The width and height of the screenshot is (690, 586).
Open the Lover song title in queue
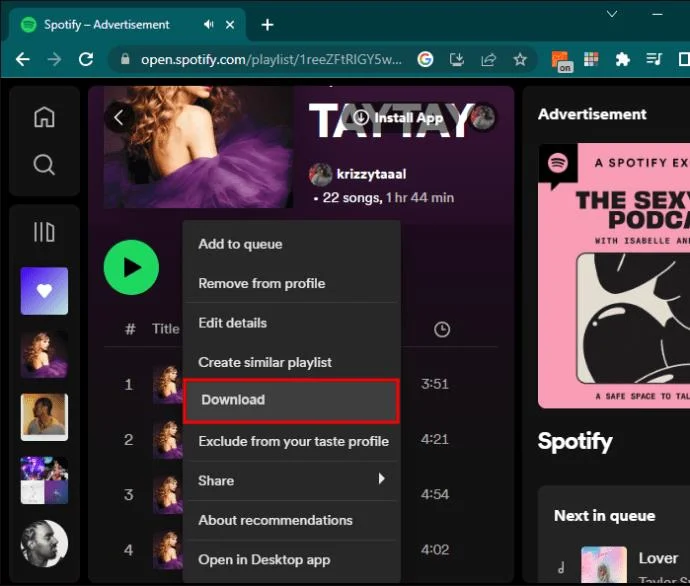click(x=658, y=558)
